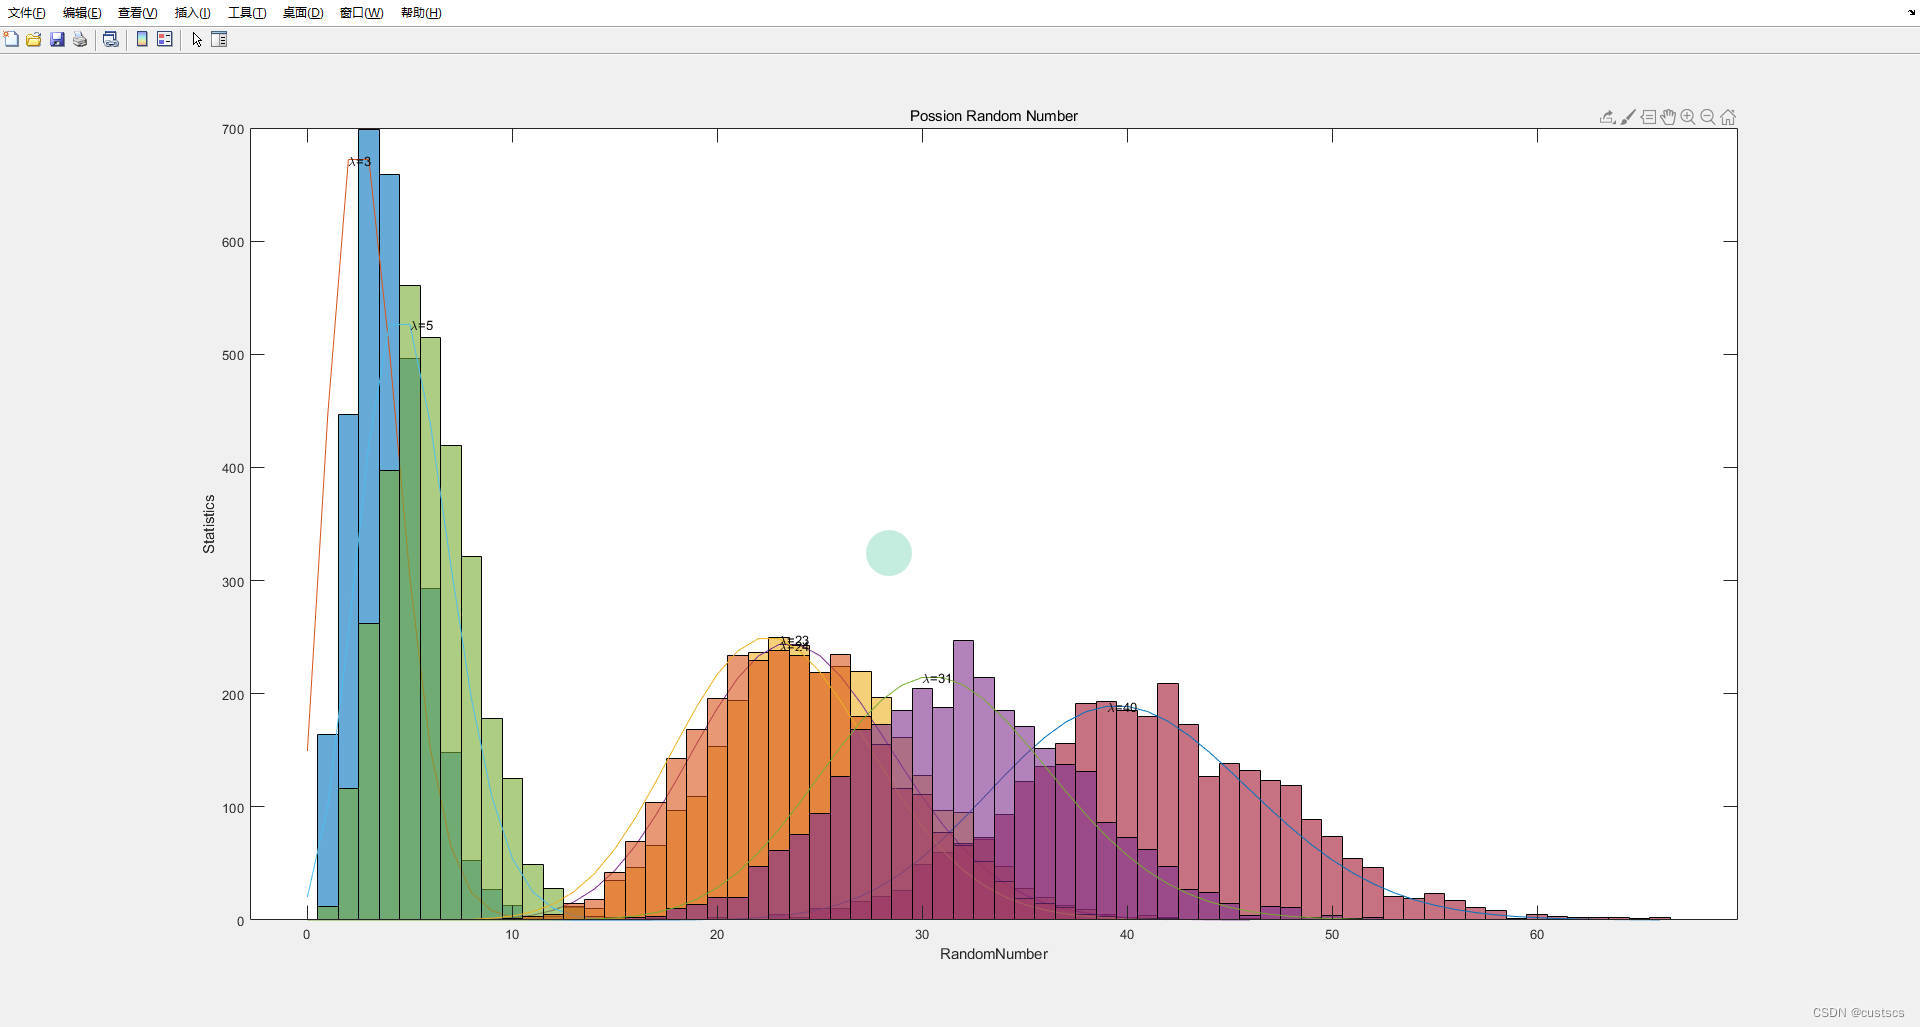This screenshot has width=1920, height=1027.
Task: Click the λ=5 curve annotation
Action: 422,326
